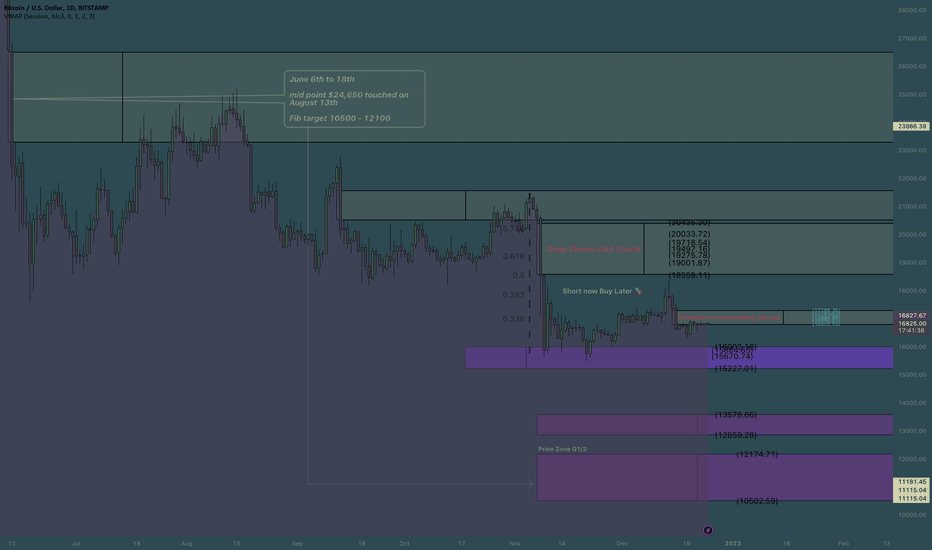This screenshot has width=932, height=550.
Task: Click the 11181.45 price tag
Action: point(911,482)
